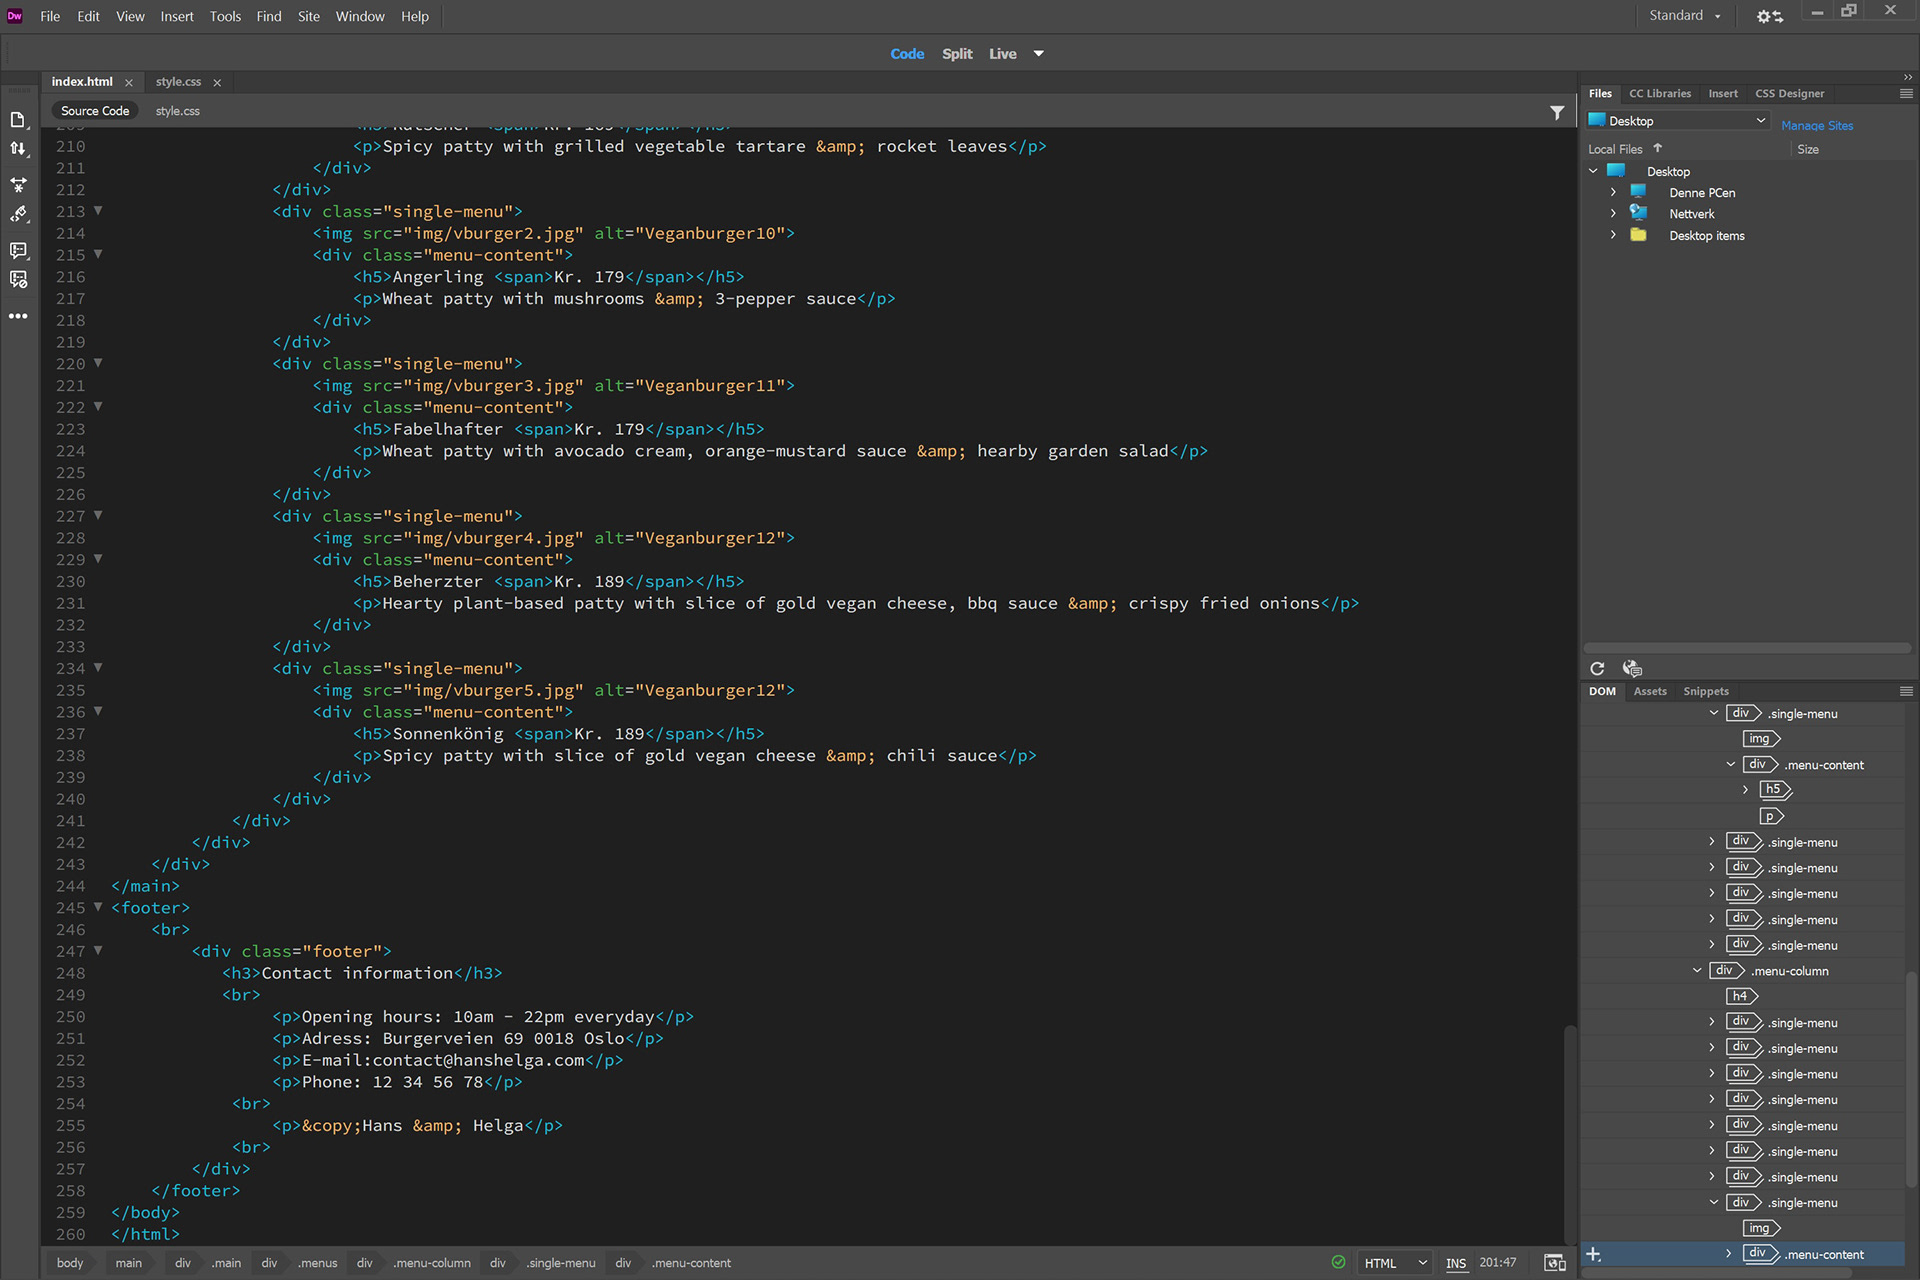Click the Size column header in Files

(1808, 149)
